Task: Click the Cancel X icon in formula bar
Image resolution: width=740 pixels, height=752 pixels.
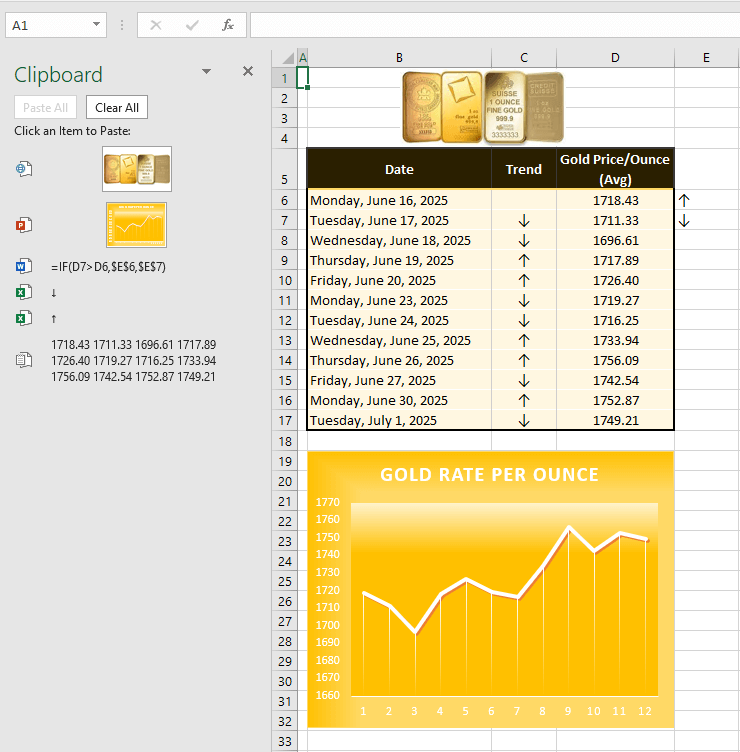Action: (x=156, y=25)
